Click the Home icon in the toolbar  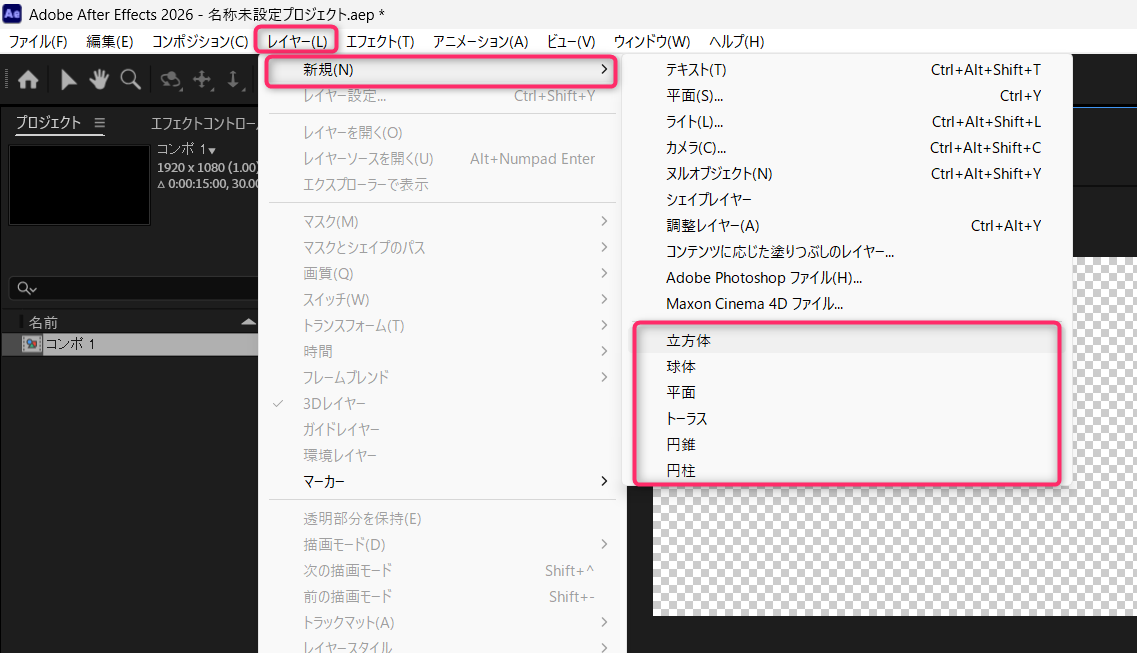(28, 80)
